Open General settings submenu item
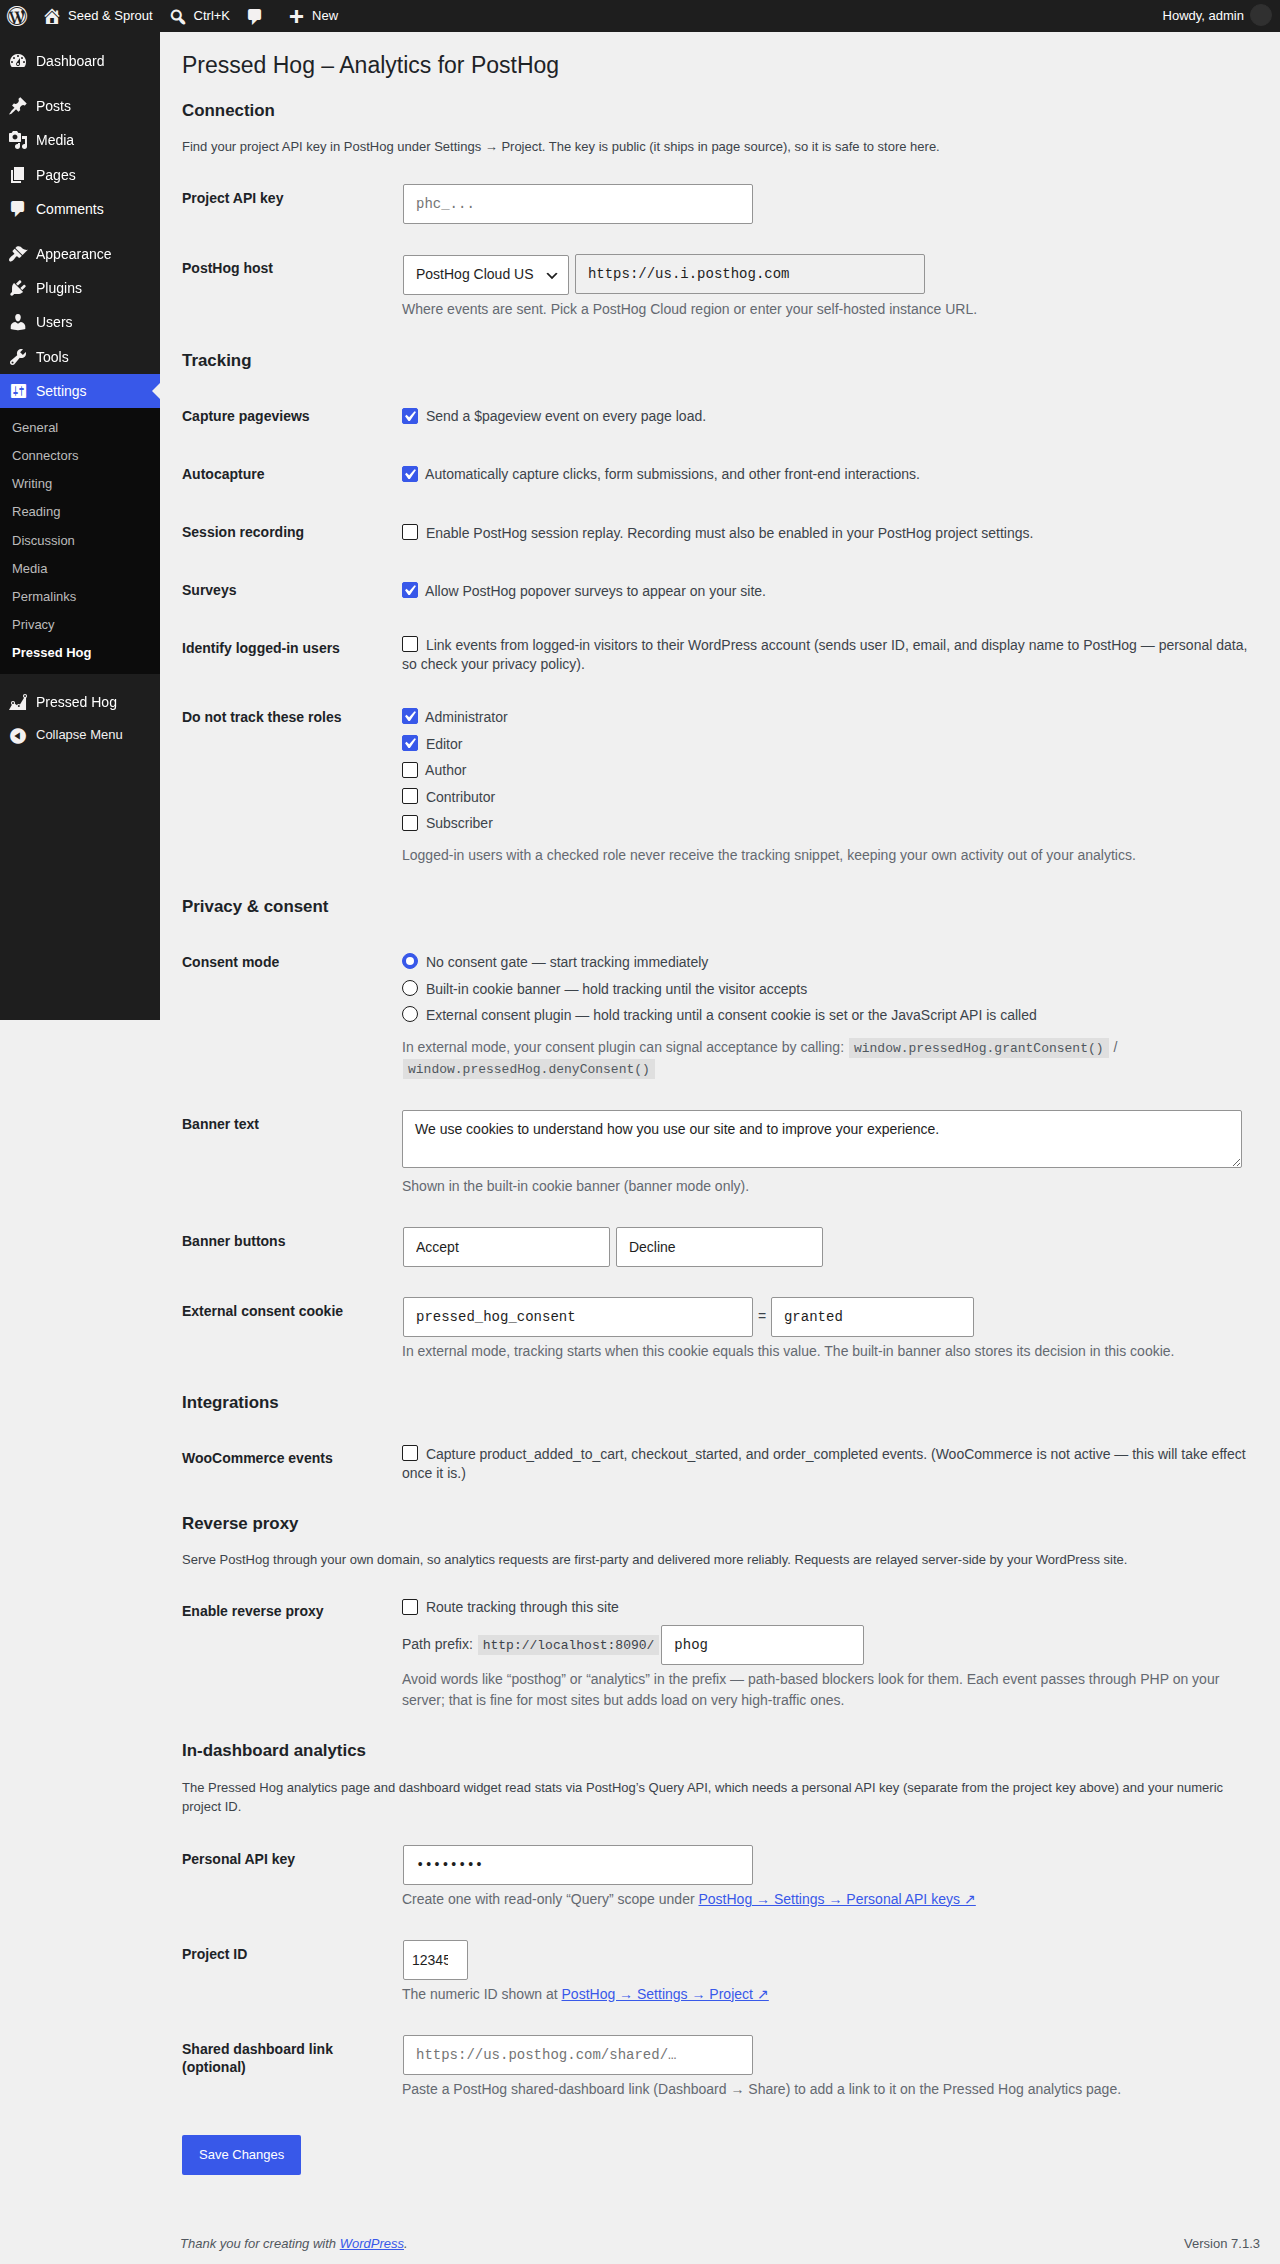Image resolution: width=1280 pixels, height=2264 pixels. coord(35,427)
